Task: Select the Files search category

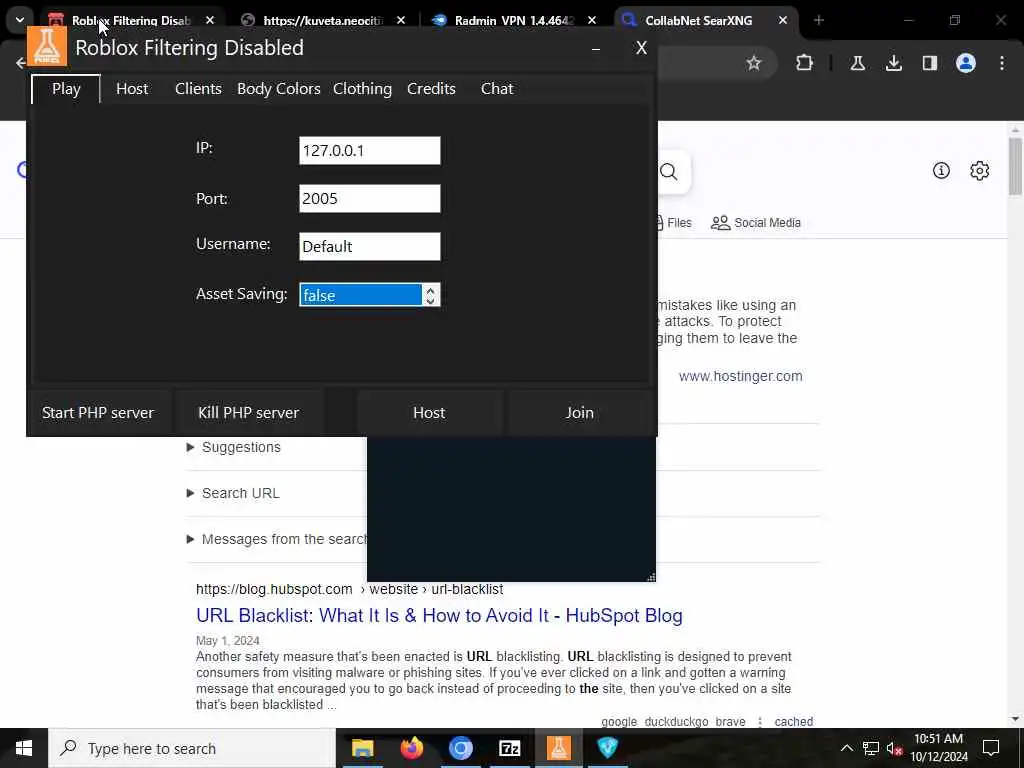Action: pyautogui.click(x=673, y=223)
